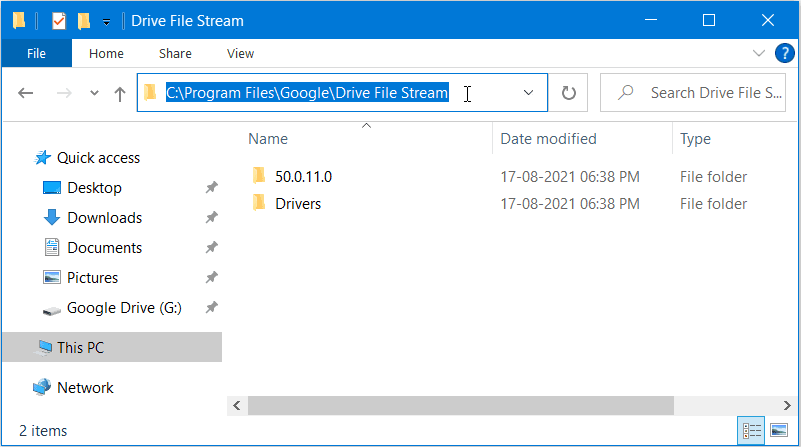Open the Customize Quick Access Toolbar arrow

(106, 22)
